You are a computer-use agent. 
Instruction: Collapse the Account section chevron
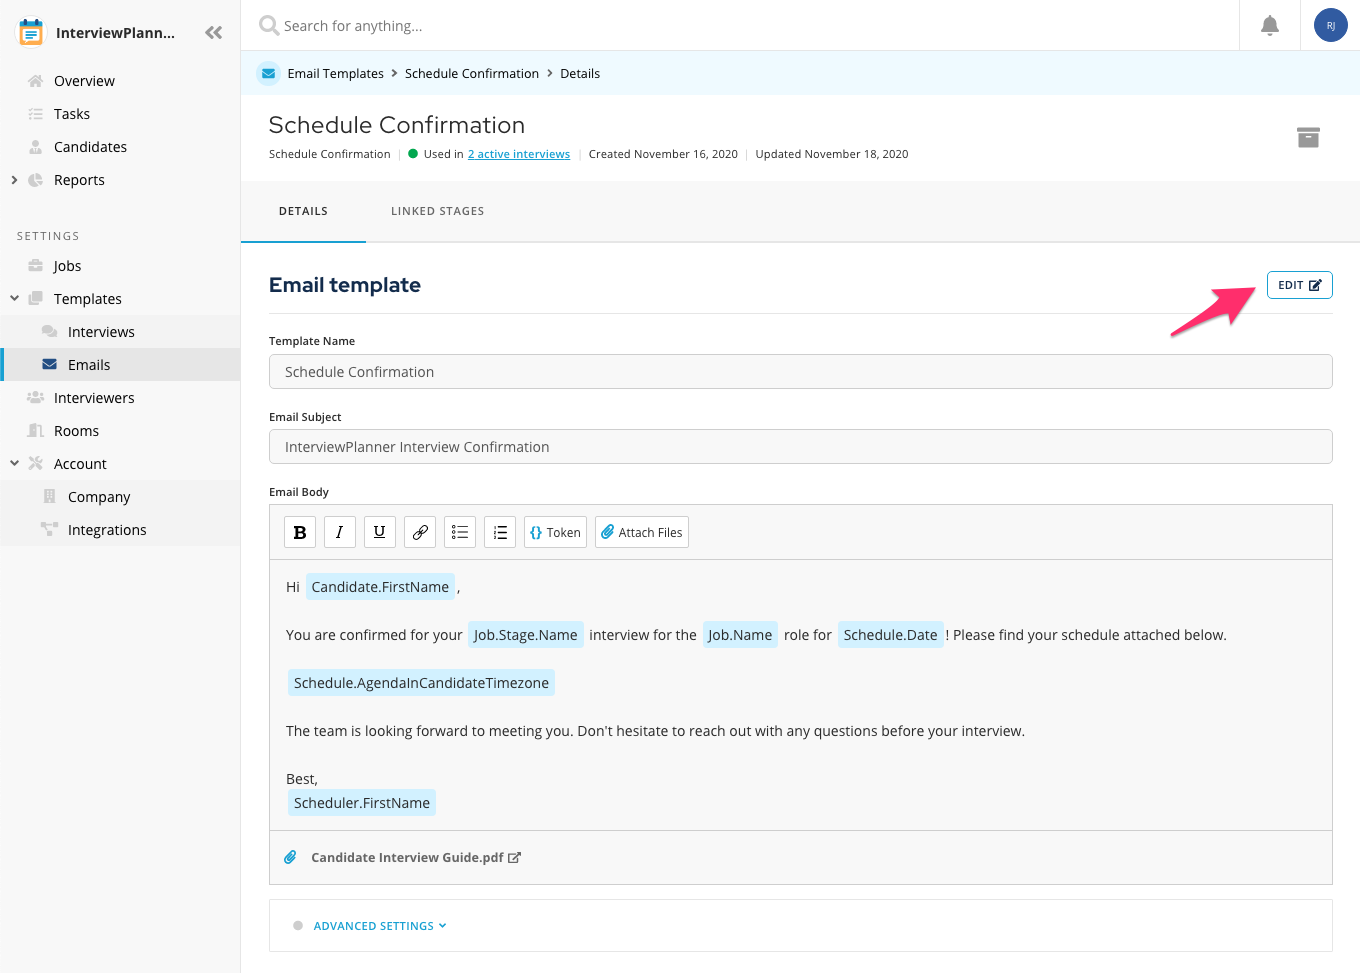click(x=14, y=463)
